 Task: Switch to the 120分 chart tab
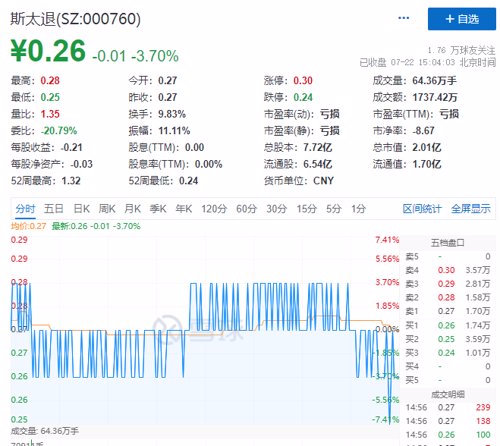(214, 209)
